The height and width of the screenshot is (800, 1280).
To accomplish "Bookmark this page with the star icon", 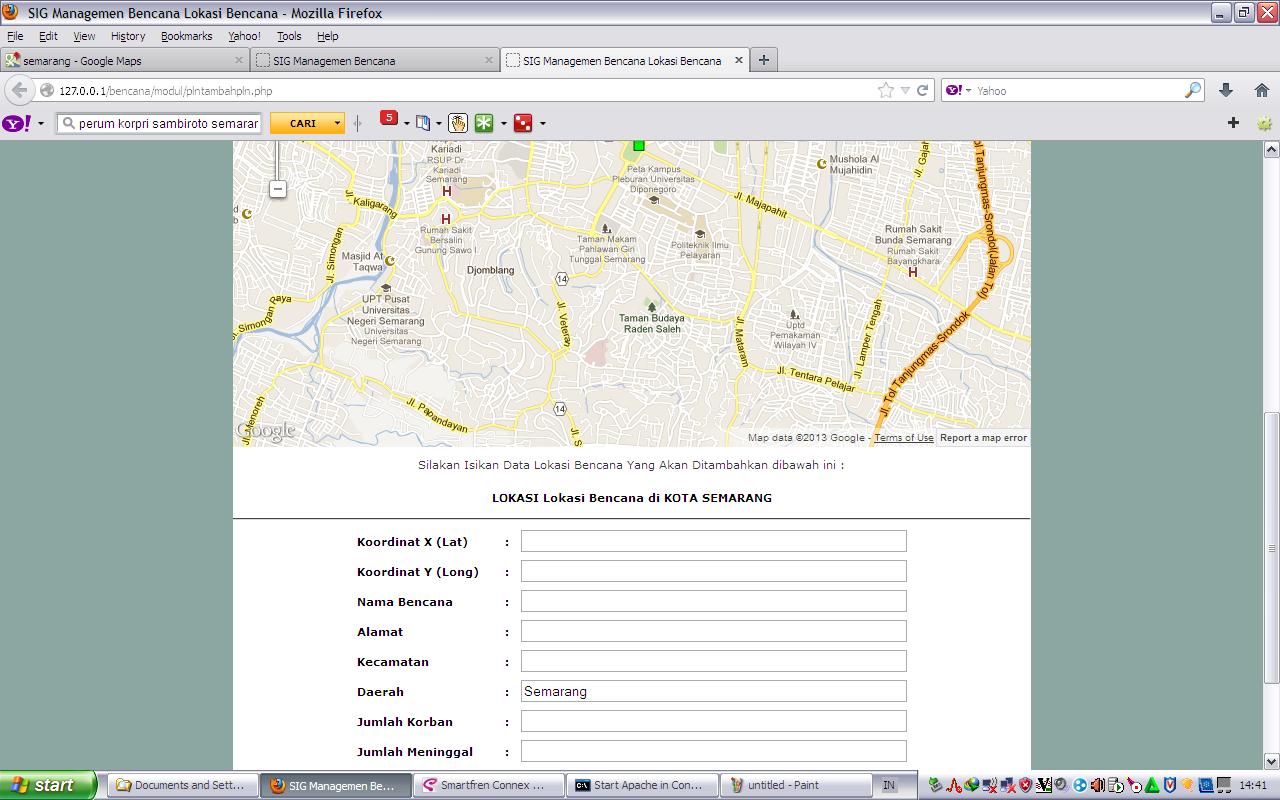I will (885, 90).
